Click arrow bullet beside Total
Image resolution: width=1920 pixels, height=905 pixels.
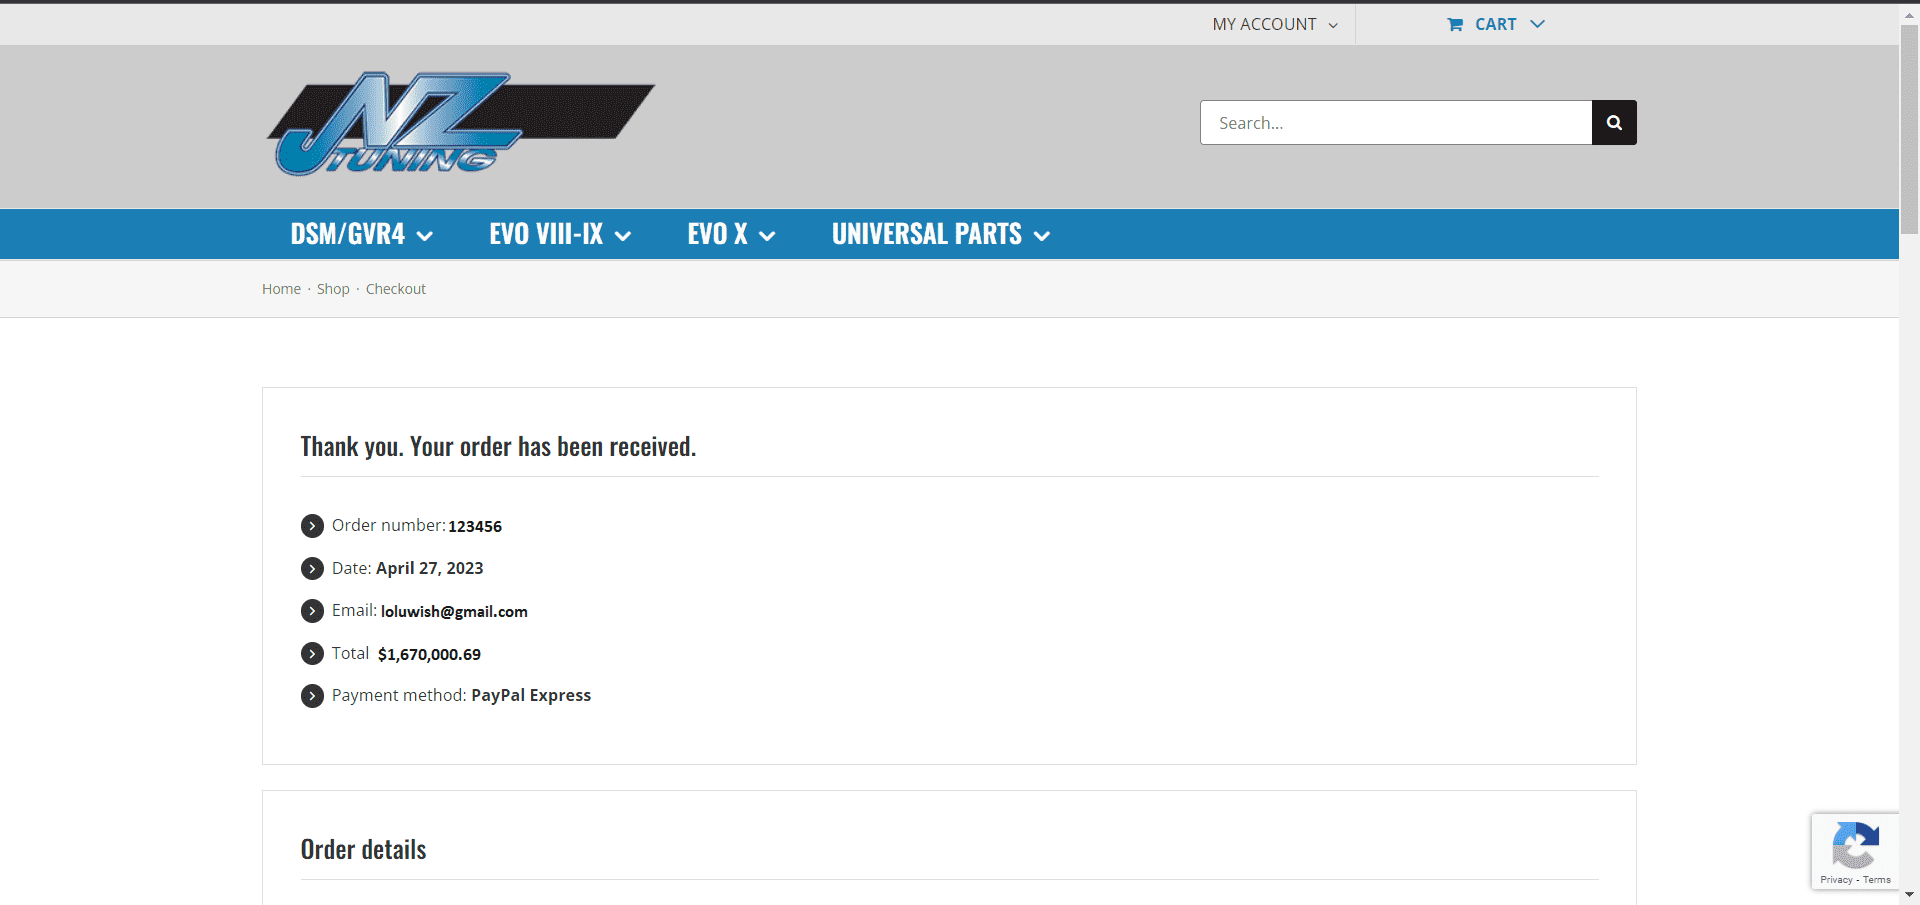point(312,653)
